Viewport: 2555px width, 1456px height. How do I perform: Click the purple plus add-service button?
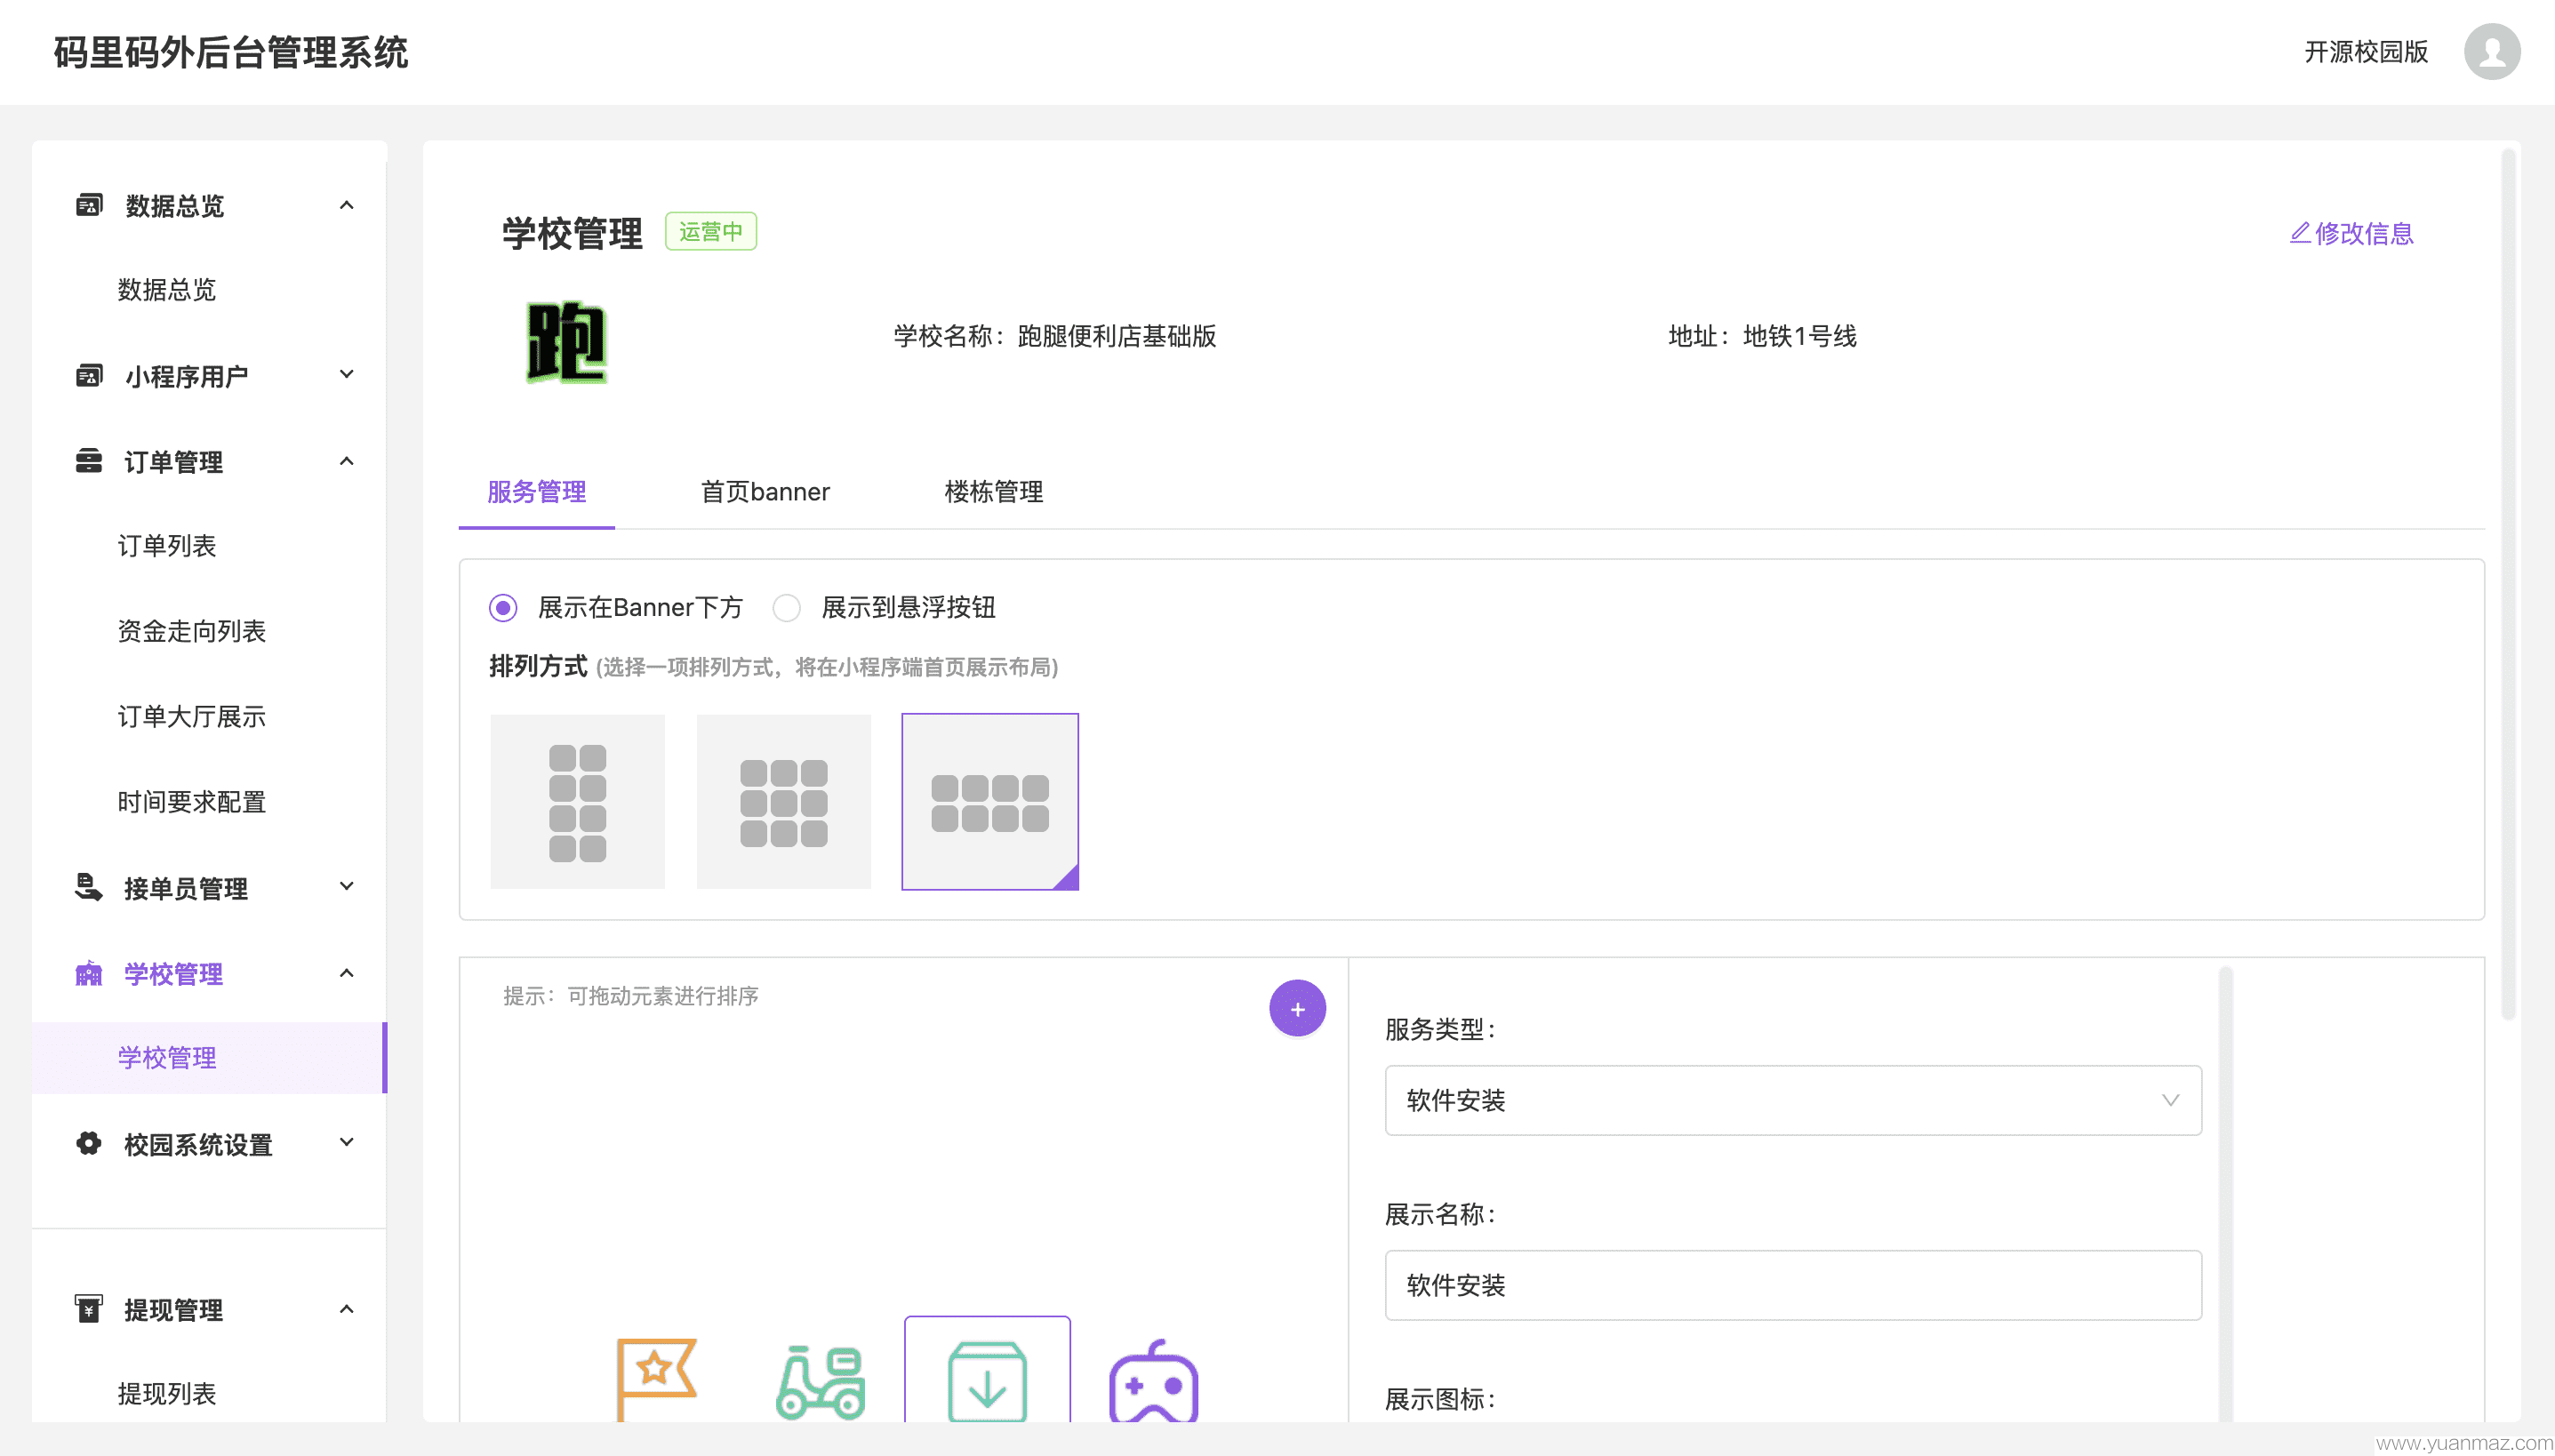point(1297,1008)
